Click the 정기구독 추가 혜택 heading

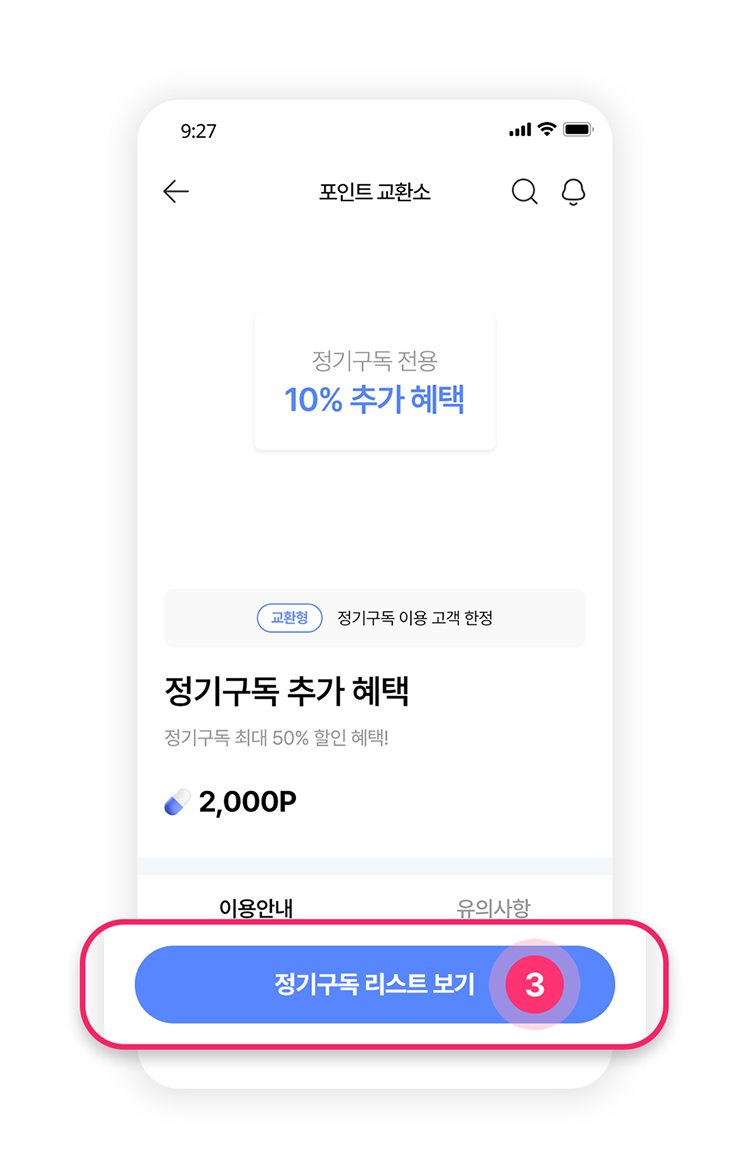click(x=287, y=691)
